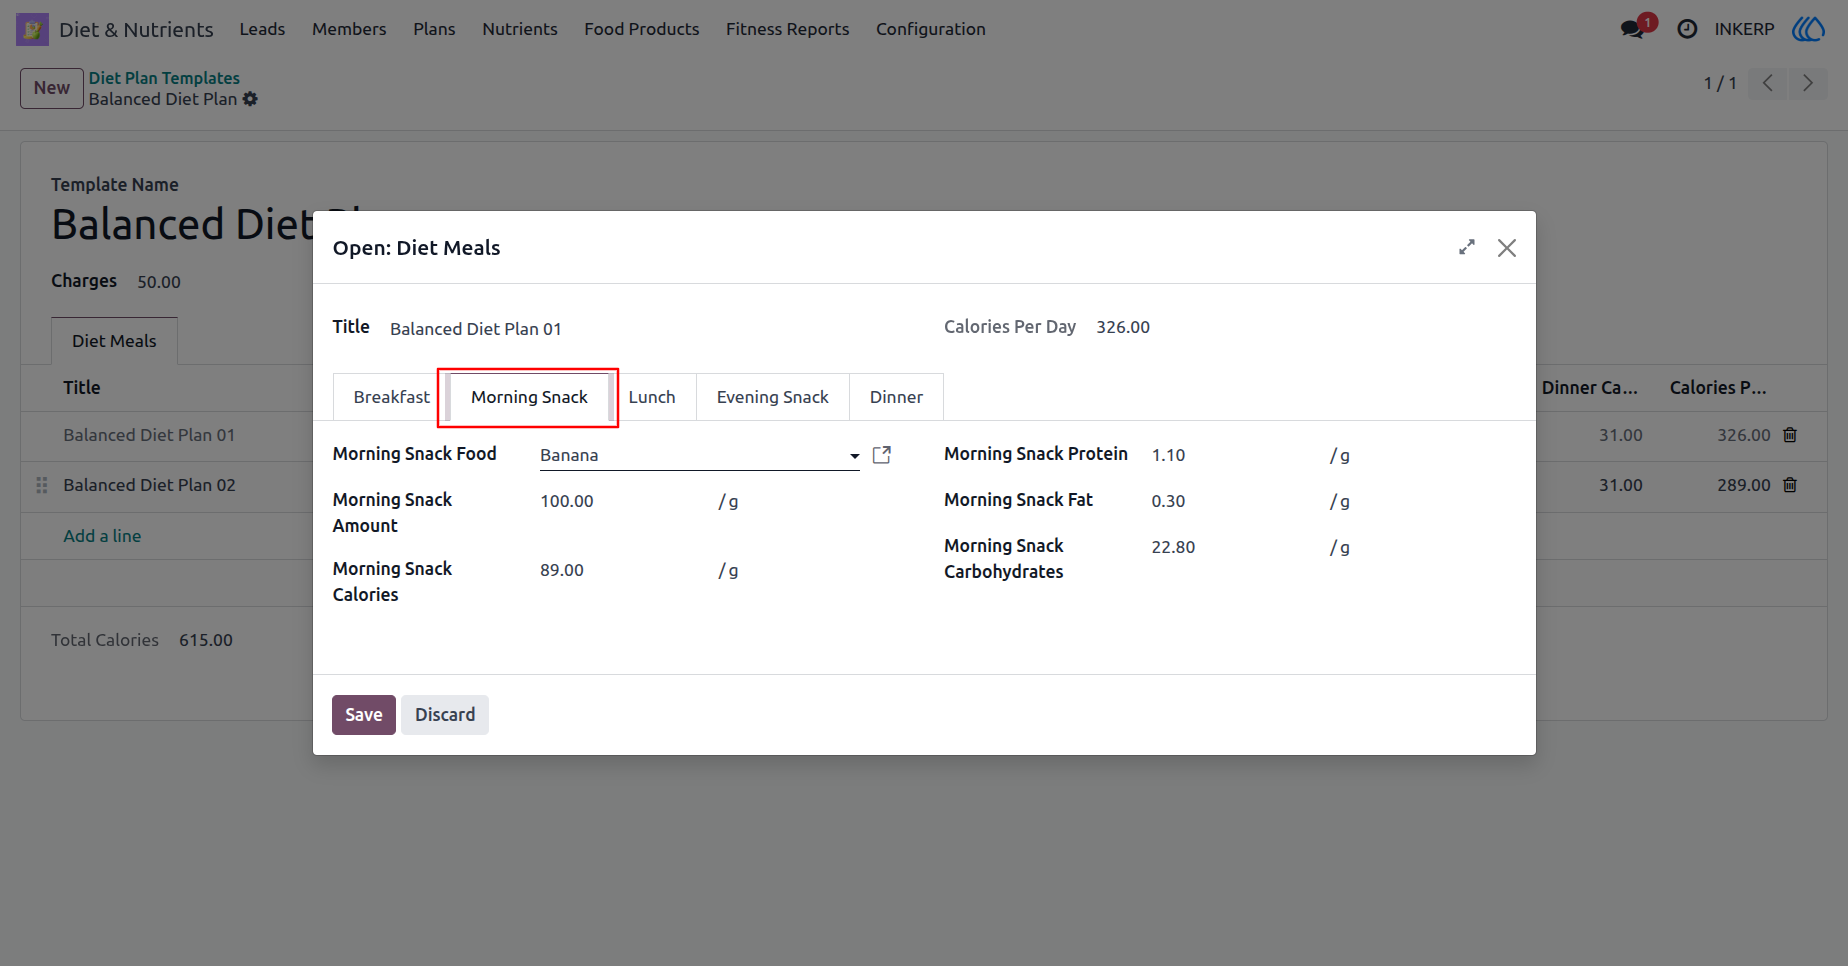Go to previous record arrow
This screenshot has height=966, width=1848.
point(1768,83)
